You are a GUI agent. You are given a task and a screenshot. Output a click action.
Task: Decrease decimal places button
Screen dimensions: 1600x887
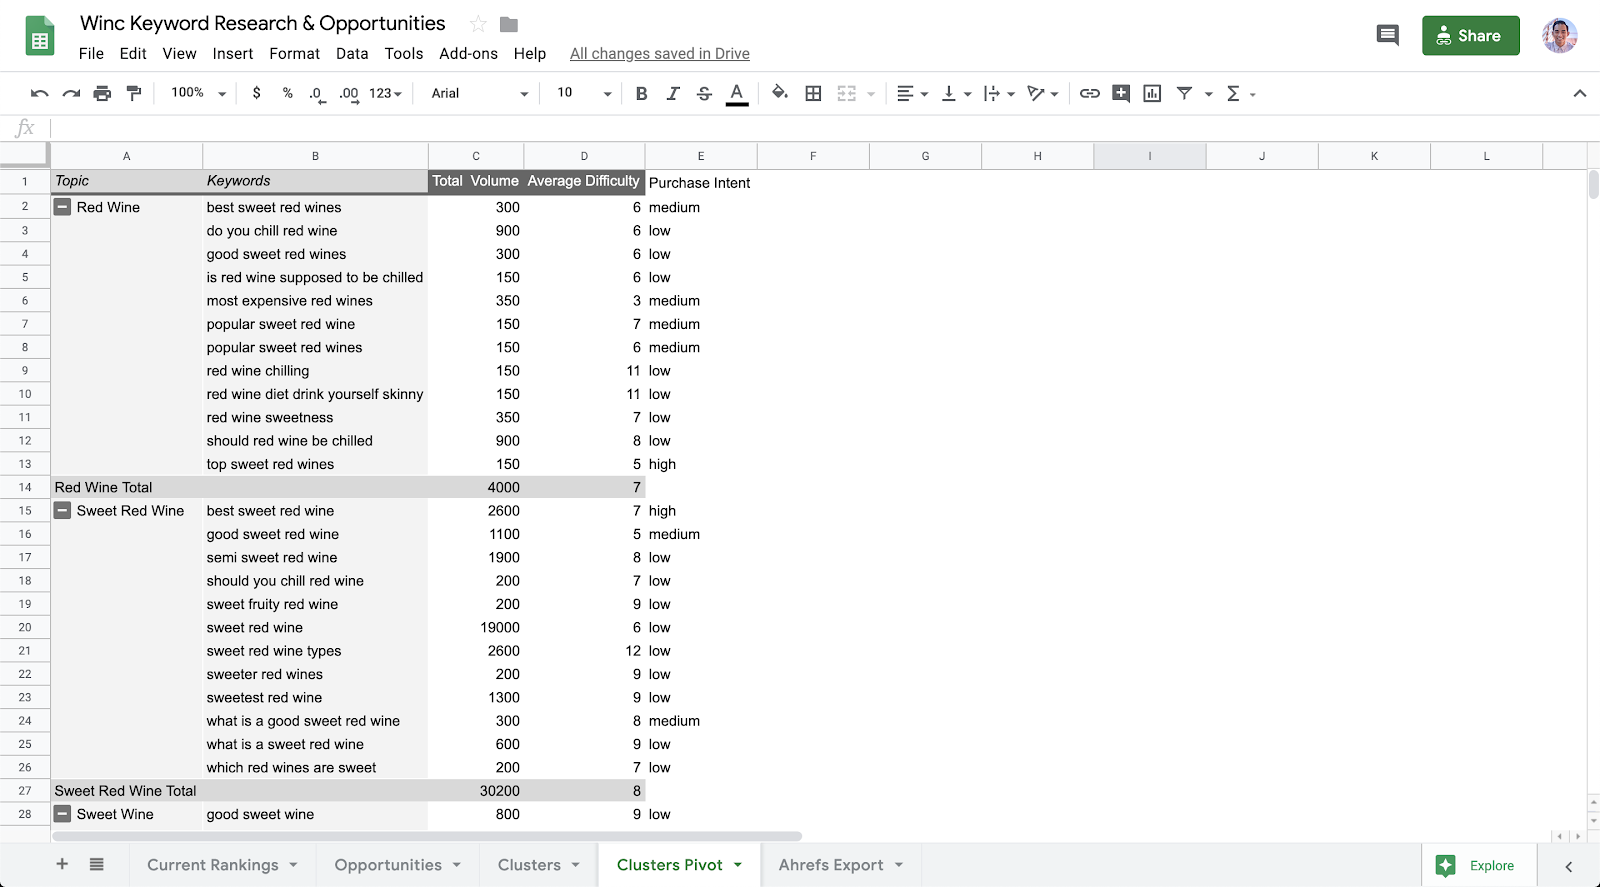317,94
